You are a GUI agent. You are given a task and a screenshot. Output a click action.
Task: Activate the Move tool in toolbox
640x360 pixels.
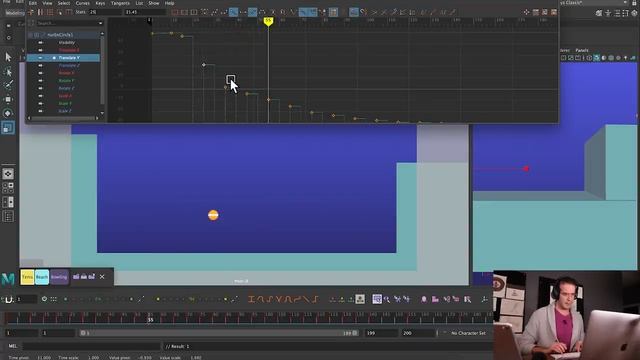8,99
